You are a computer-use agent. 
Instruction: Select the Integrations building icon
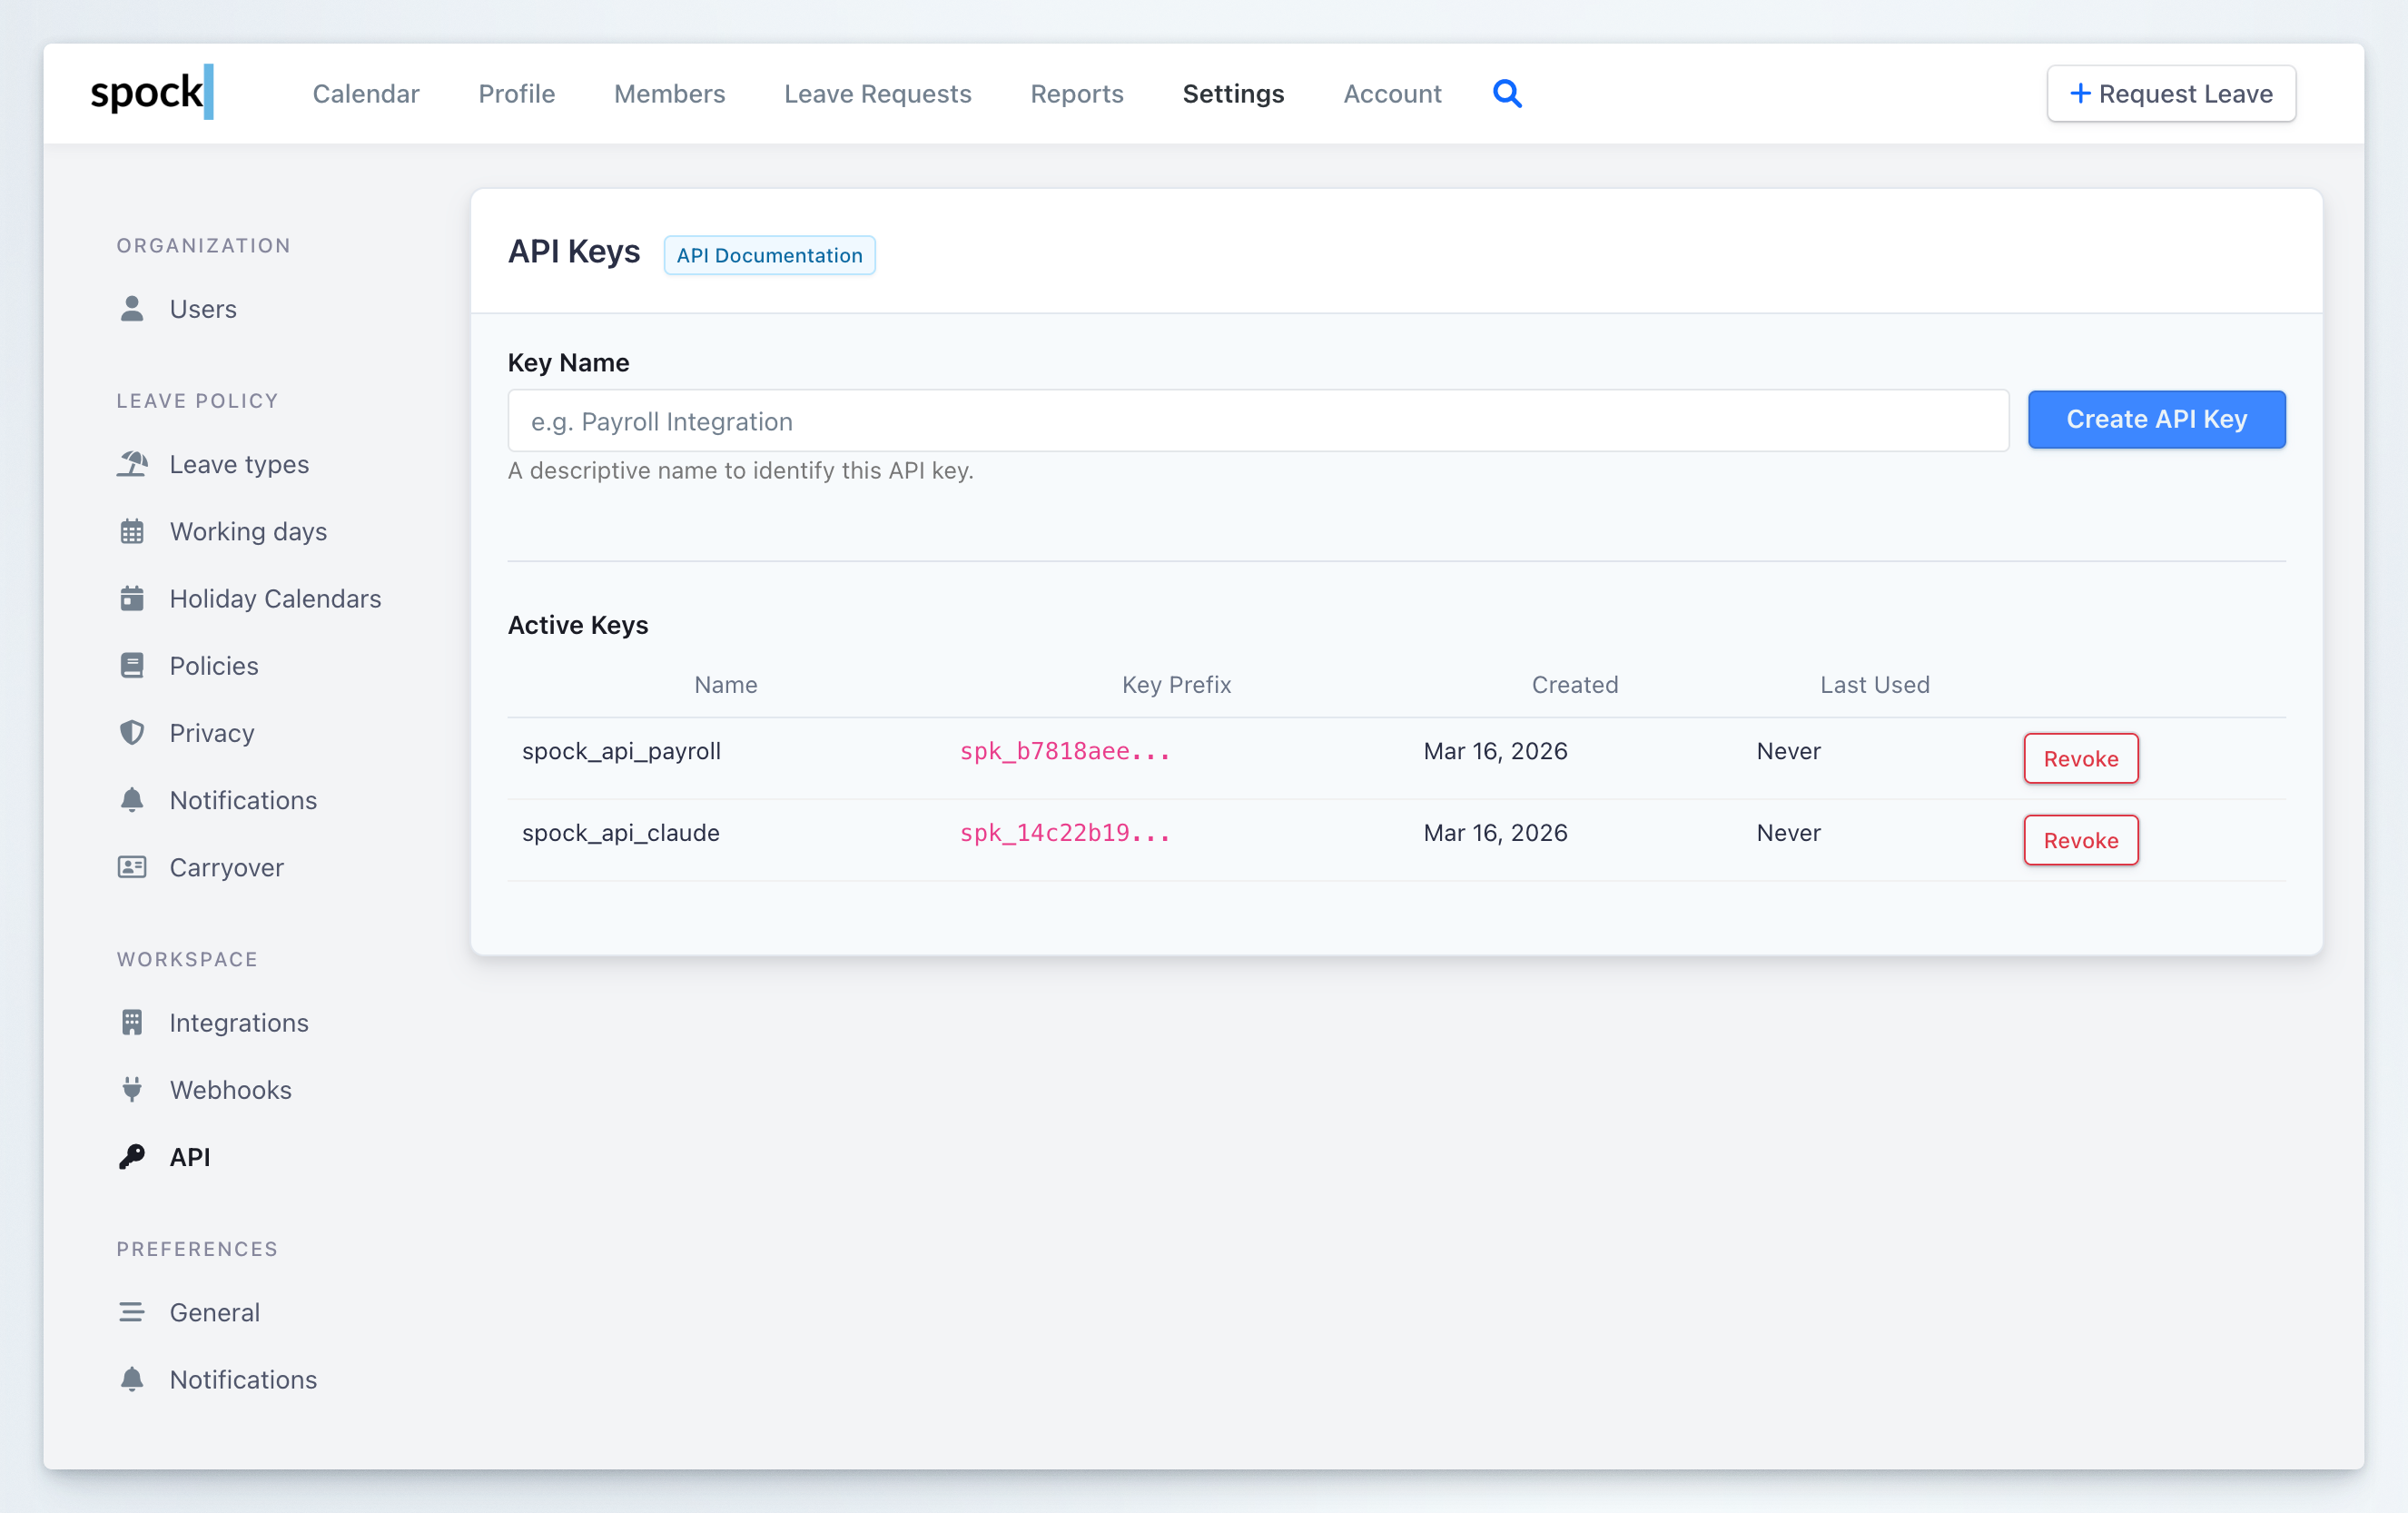coord(132,1022)
